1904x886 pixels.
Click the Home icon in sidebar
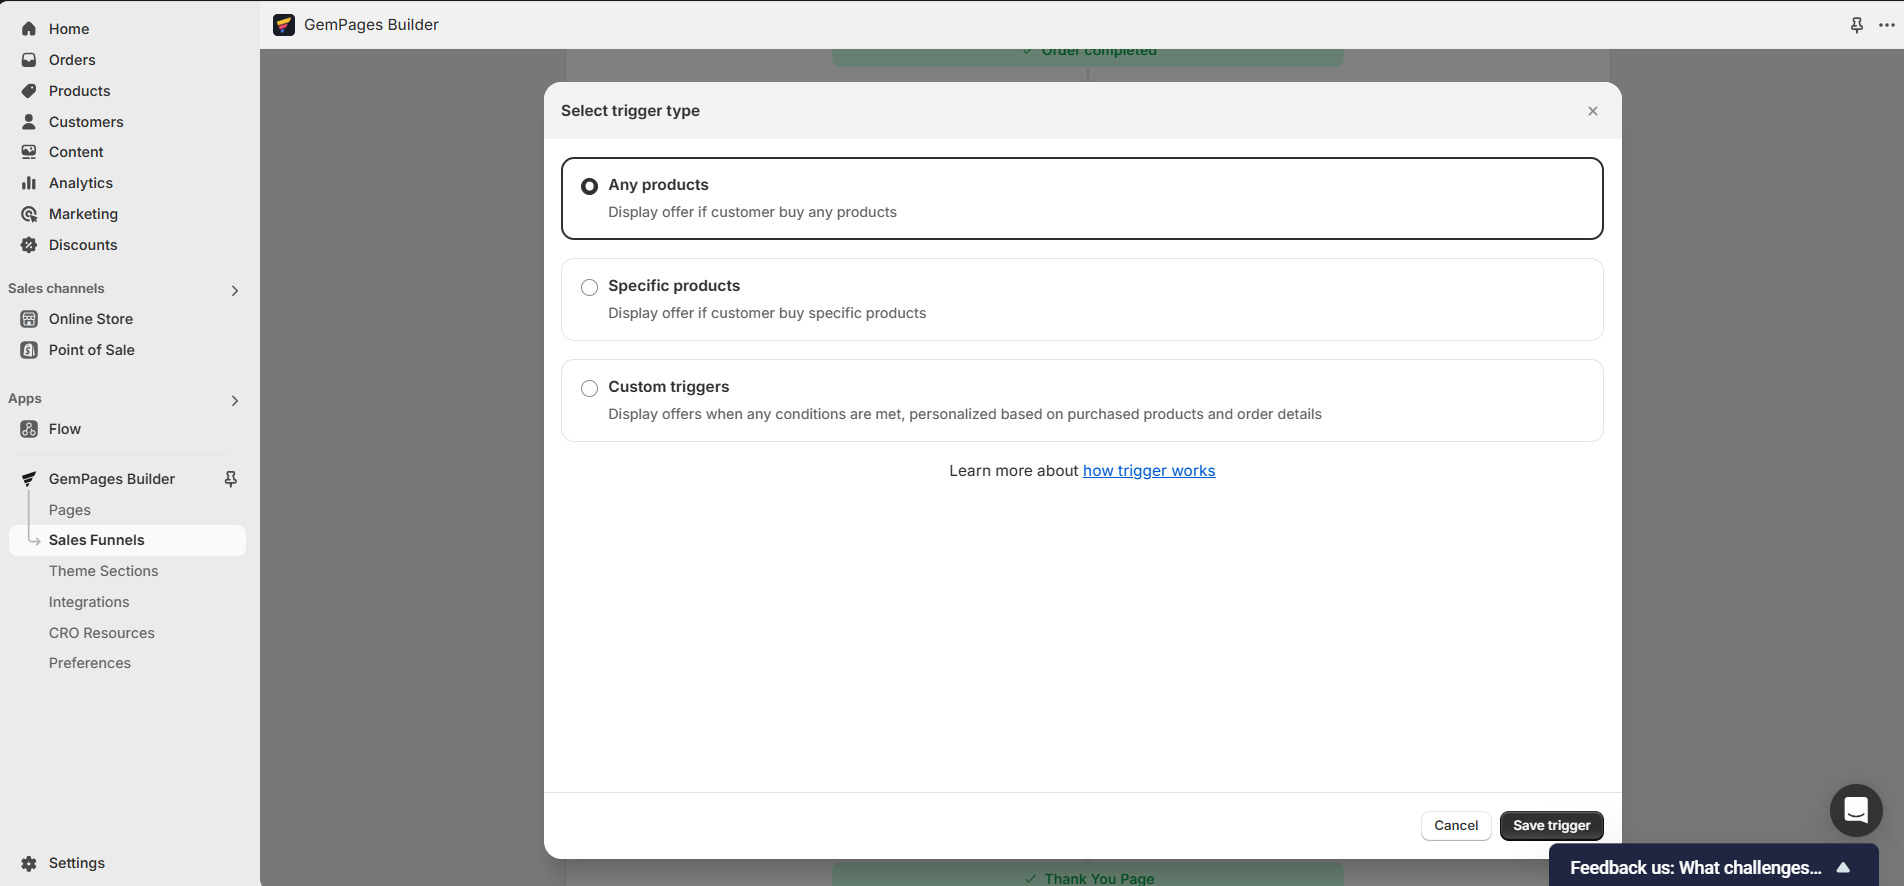point(29,29)
